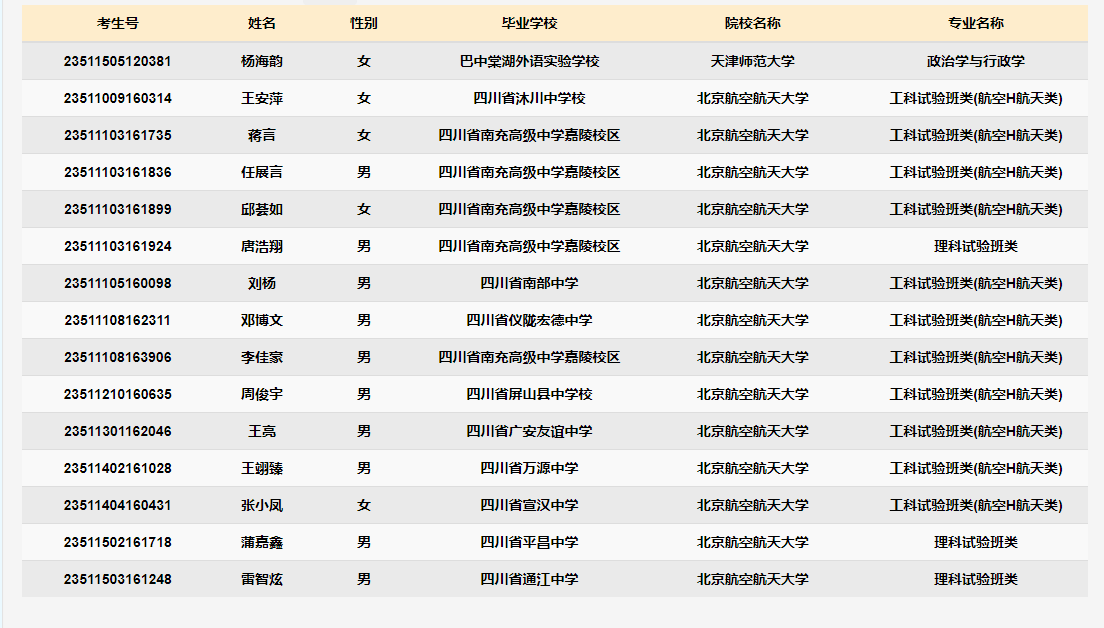Image resolution: width=1104 pixels, height=628 pixels.
Task: Select candidate number 23511301162046
Action: 118,432
